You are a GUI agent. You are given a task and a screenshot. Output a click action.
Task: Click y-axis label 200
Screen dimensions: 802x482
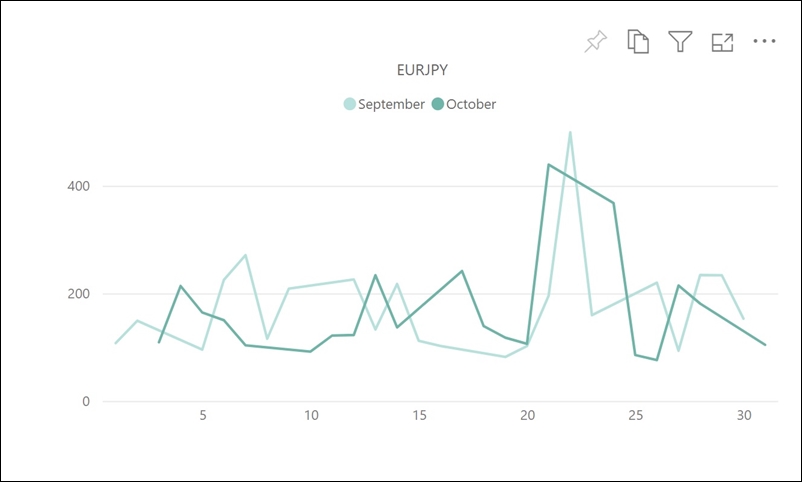pos(78,294)
